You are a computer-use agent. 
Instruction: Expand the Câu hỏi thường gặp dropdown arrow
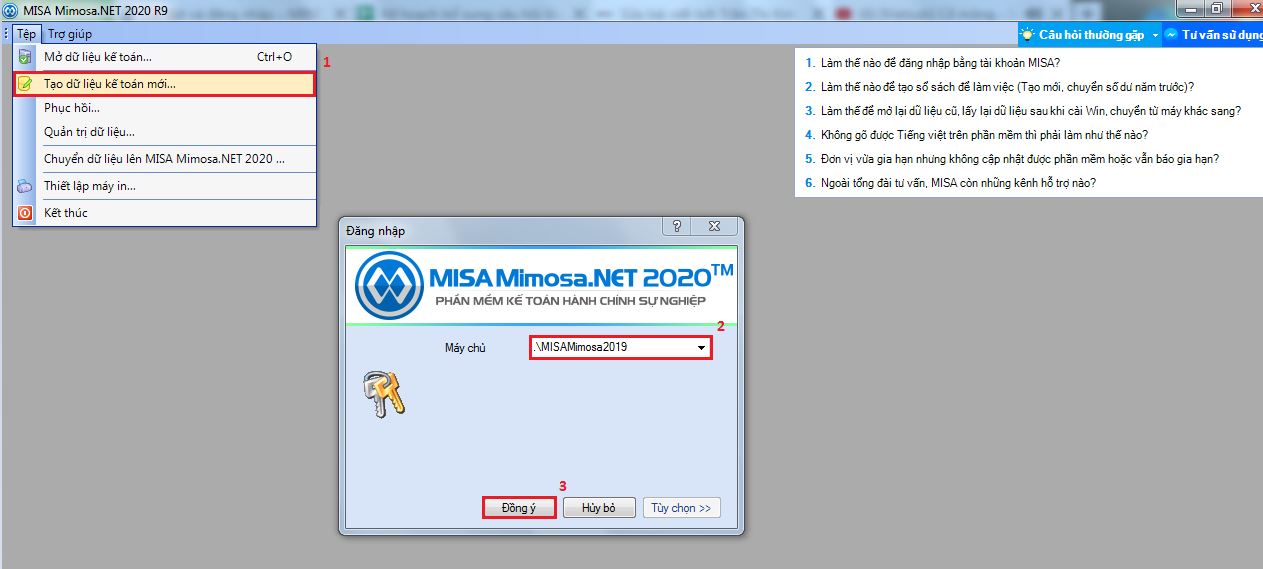pos(1155,34)
